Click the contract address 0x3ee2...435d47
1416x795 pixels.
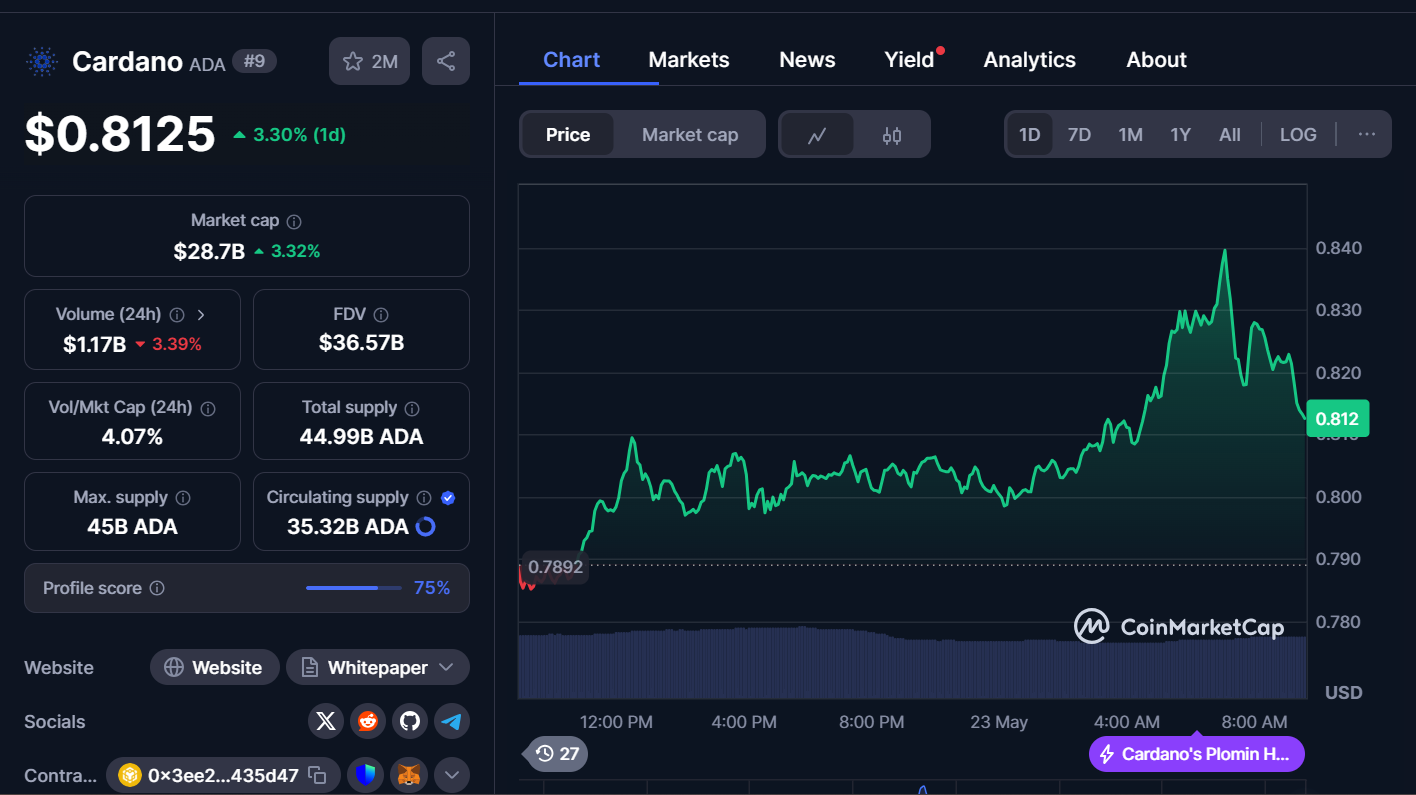[223, 775]
